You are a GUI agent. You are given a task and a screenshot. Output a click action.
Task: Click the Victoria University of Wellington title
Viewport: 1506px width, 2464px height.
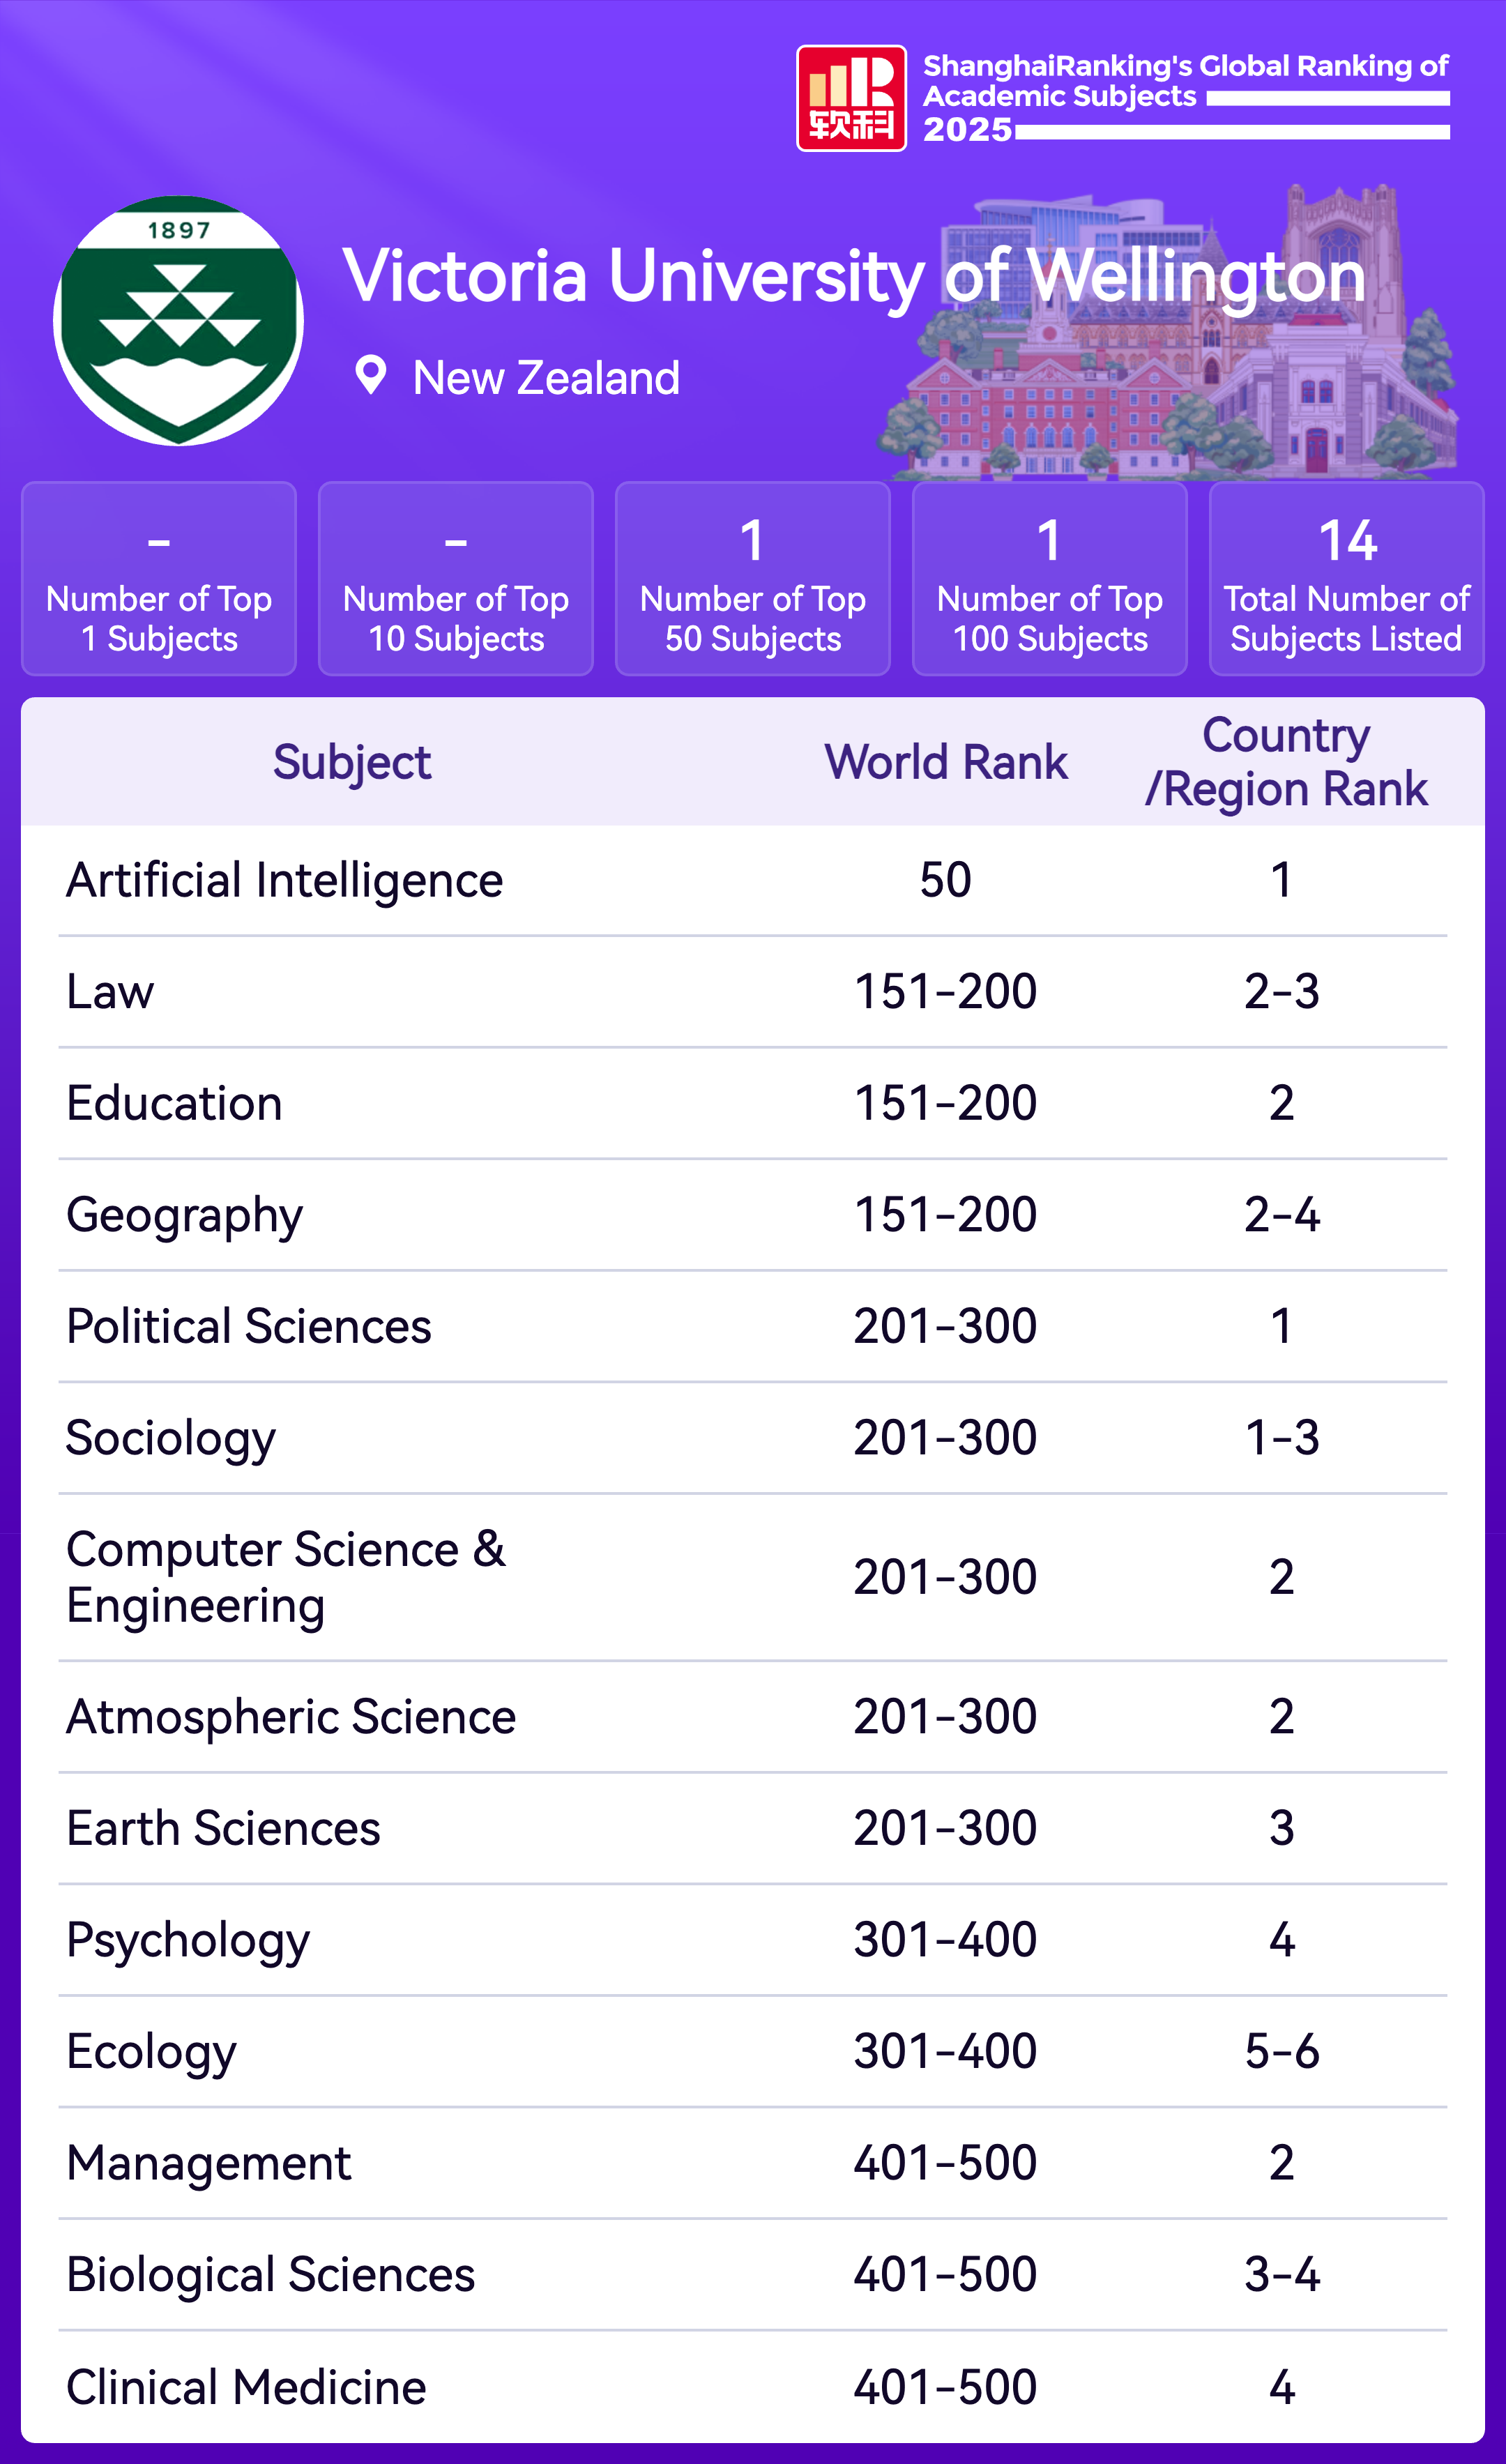853,275
